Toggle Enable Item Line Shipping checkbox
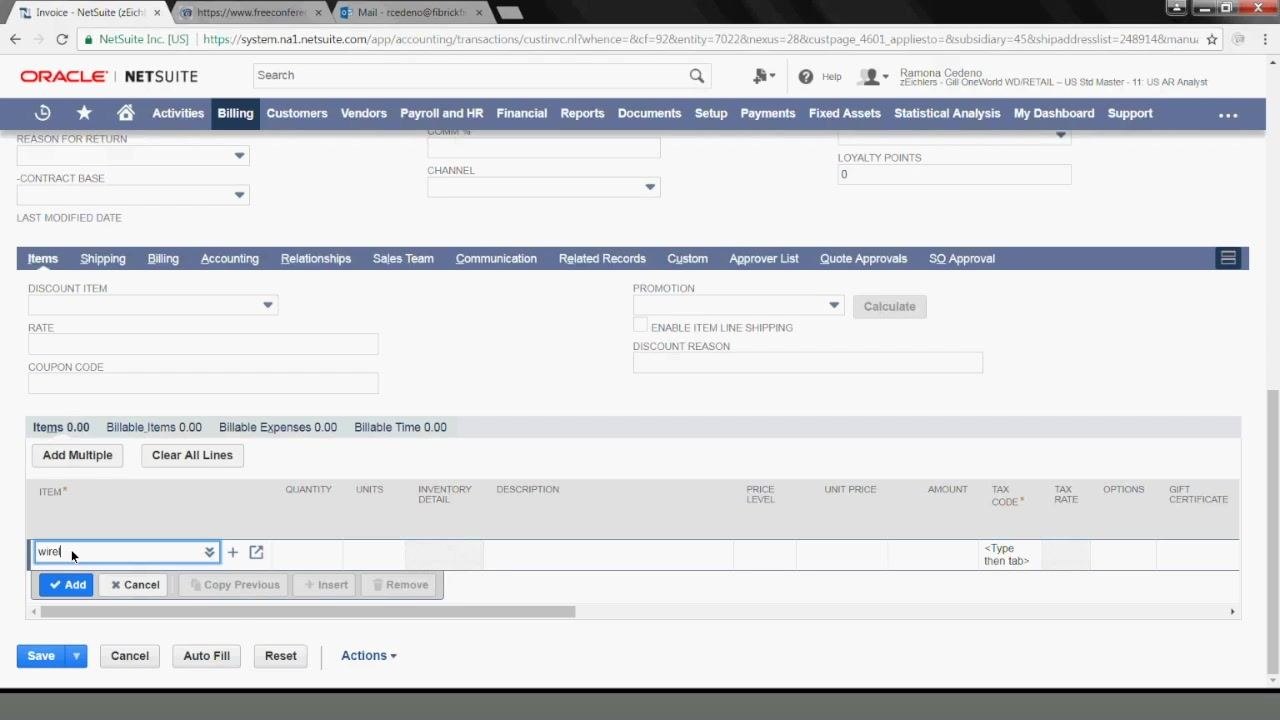Screen dimensions: 1280x720 click(640, 326)
